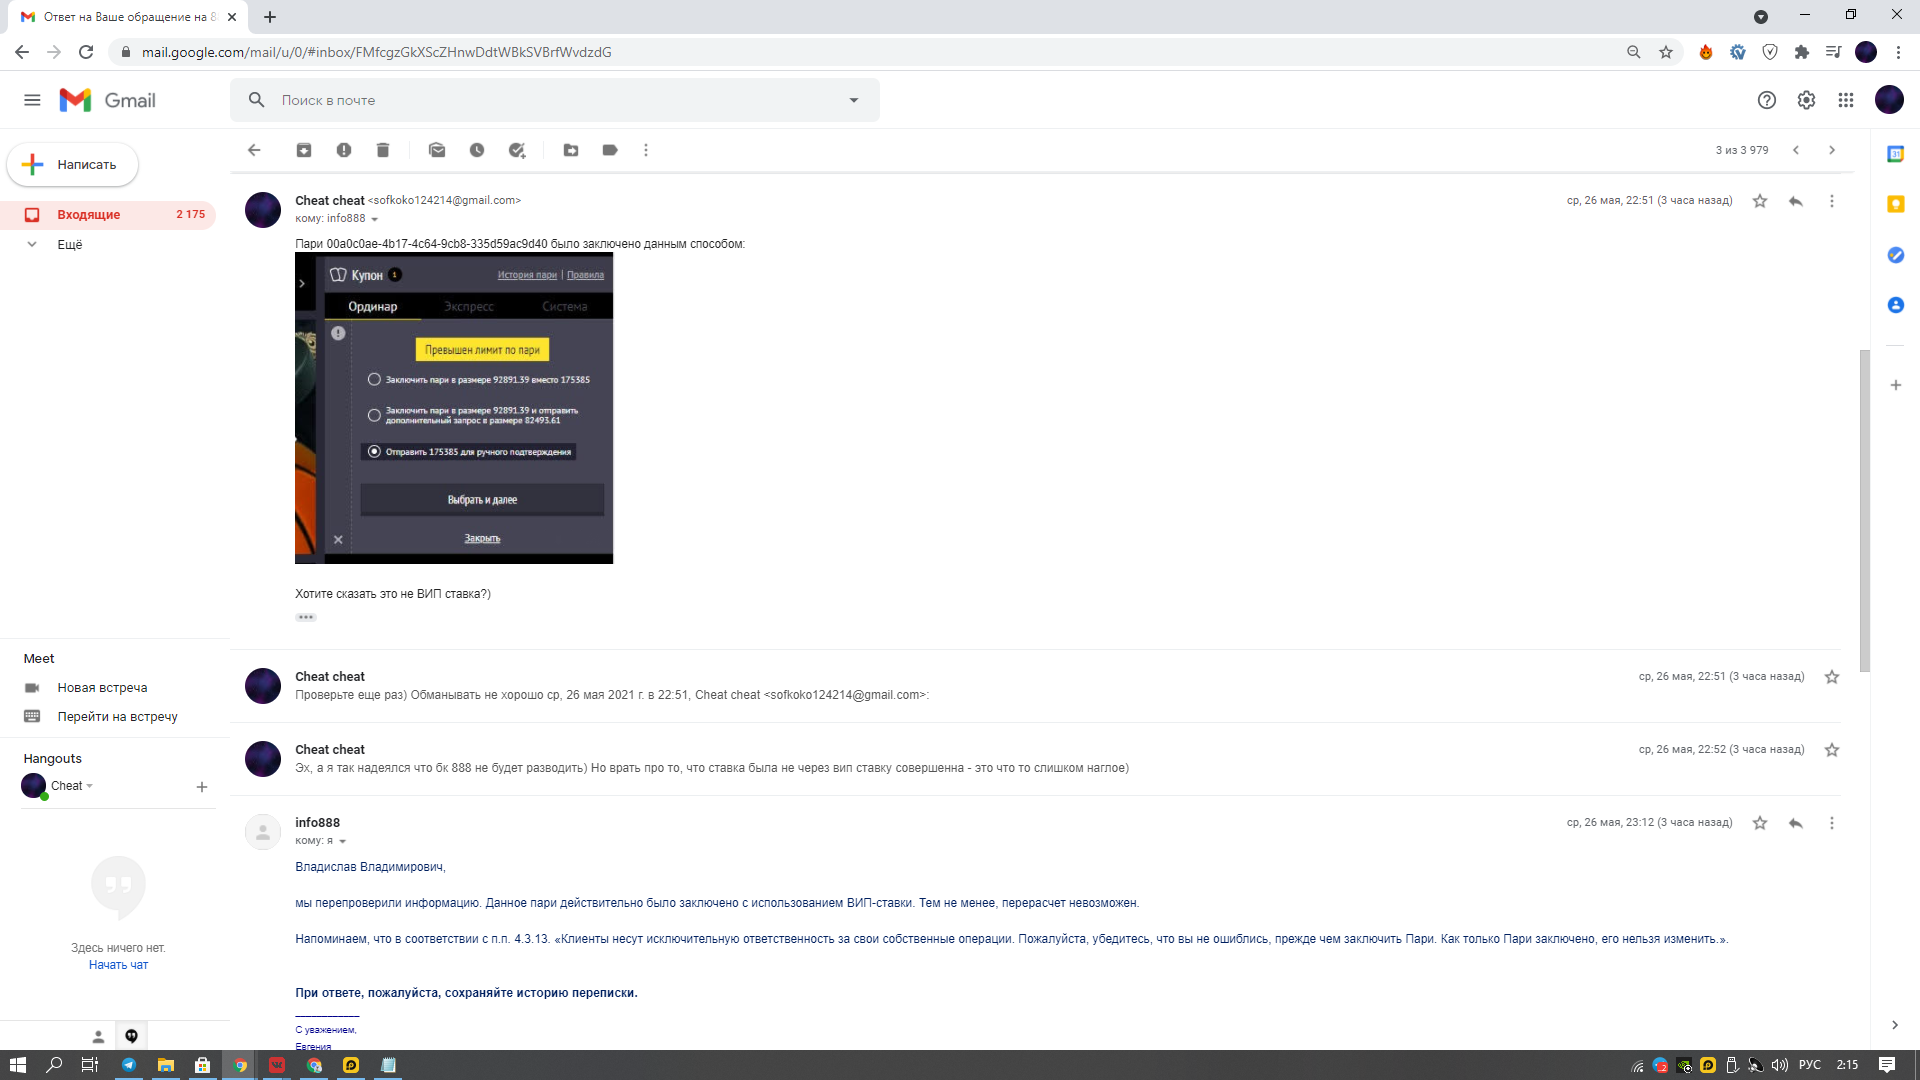
Task: Reply to the info888 message
Action: point(1796,823)
